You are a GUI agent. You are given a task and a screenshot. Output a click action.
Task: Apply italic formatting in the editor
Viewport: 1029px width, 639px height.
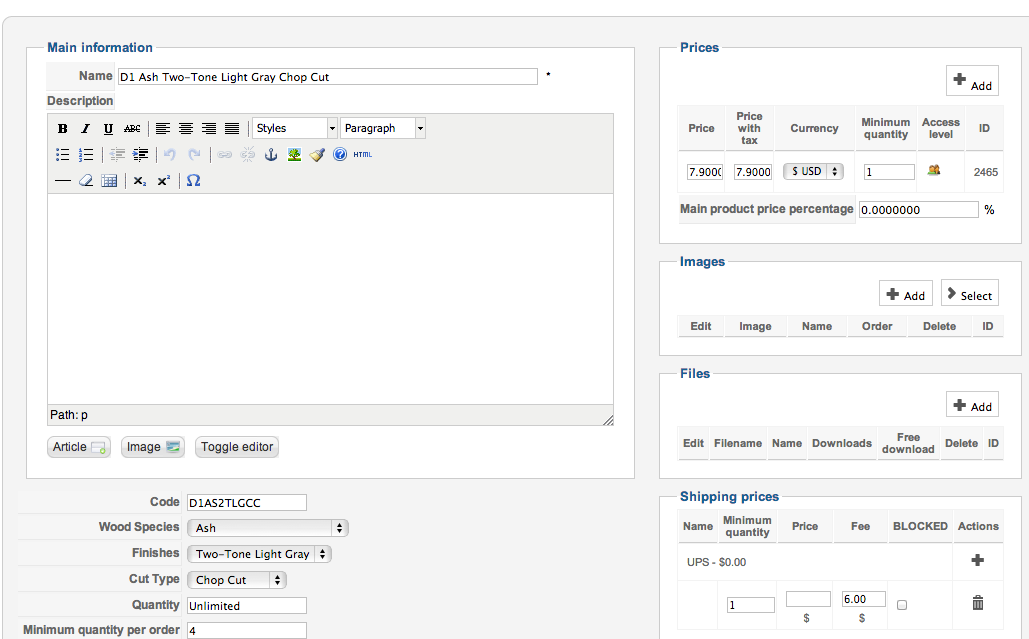coord(85,128)
